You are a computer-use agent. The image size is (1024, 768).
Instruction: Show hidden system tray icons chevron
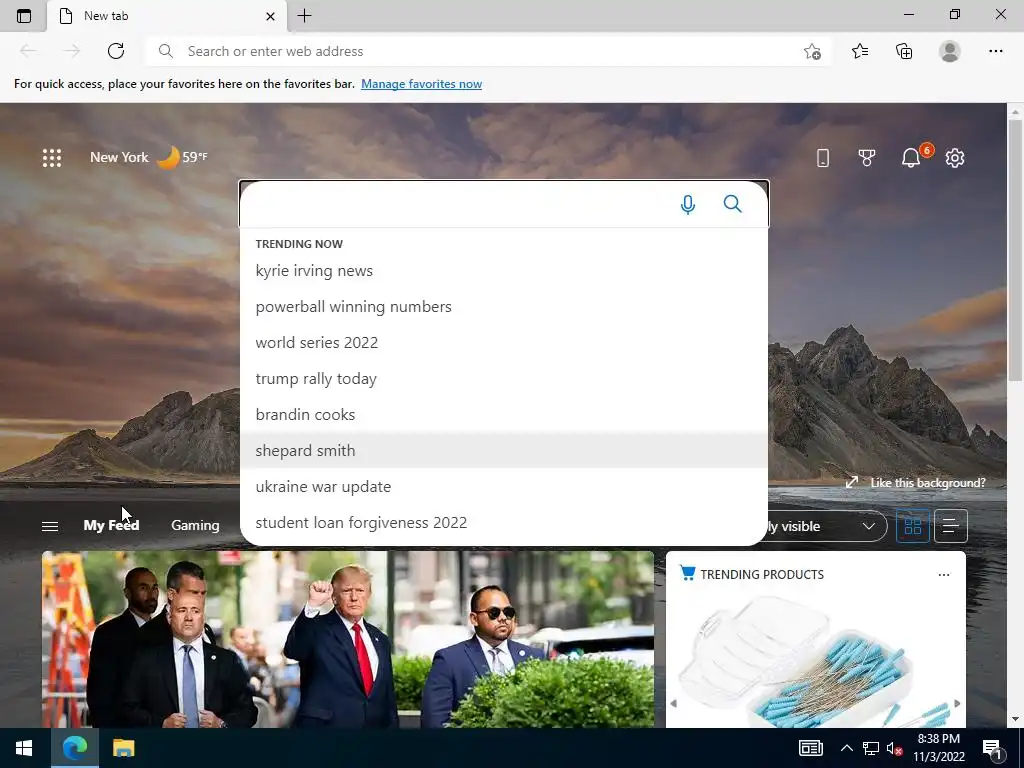[846, 748]
